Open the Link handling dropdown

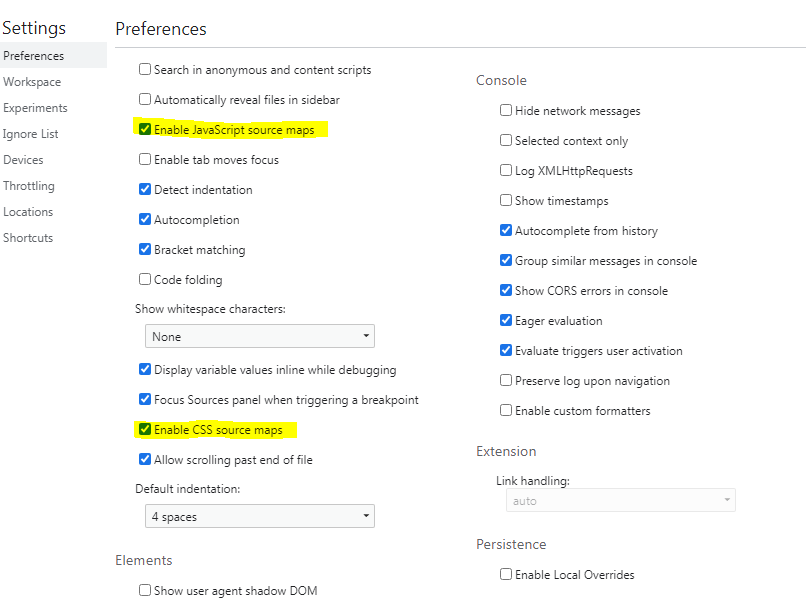point(621,501)
